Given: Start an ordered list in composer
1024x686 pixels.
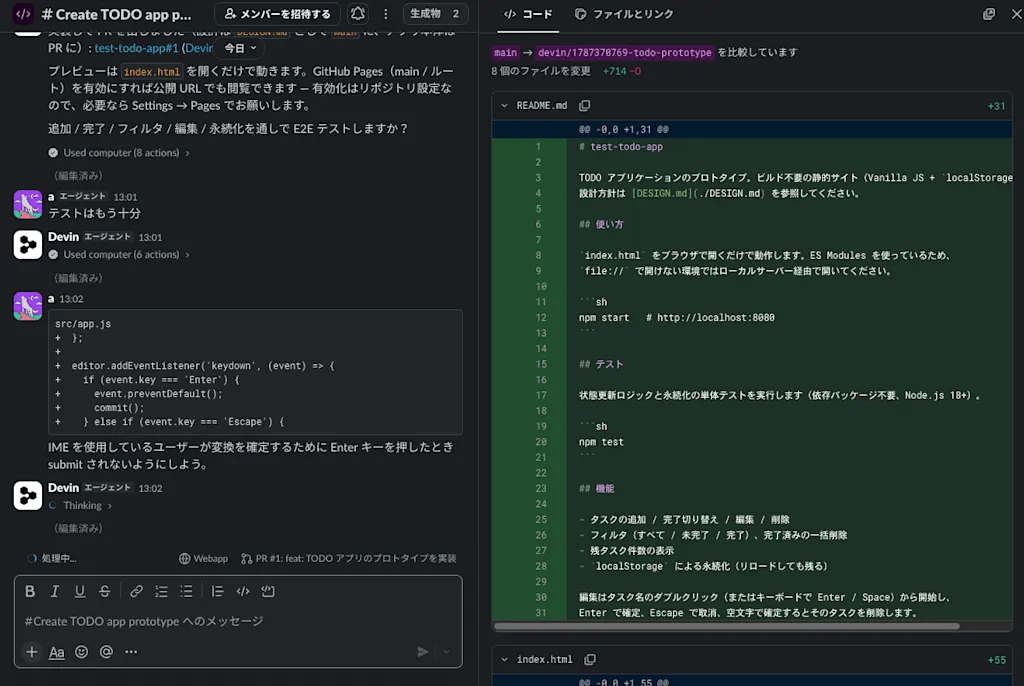Looking at the screenshot, I should [x=161, y=591].
